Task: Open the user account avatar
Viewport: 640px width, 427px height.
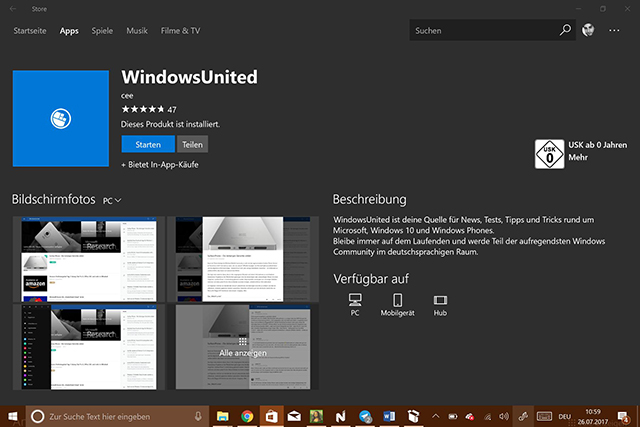Action: (588, 30)
